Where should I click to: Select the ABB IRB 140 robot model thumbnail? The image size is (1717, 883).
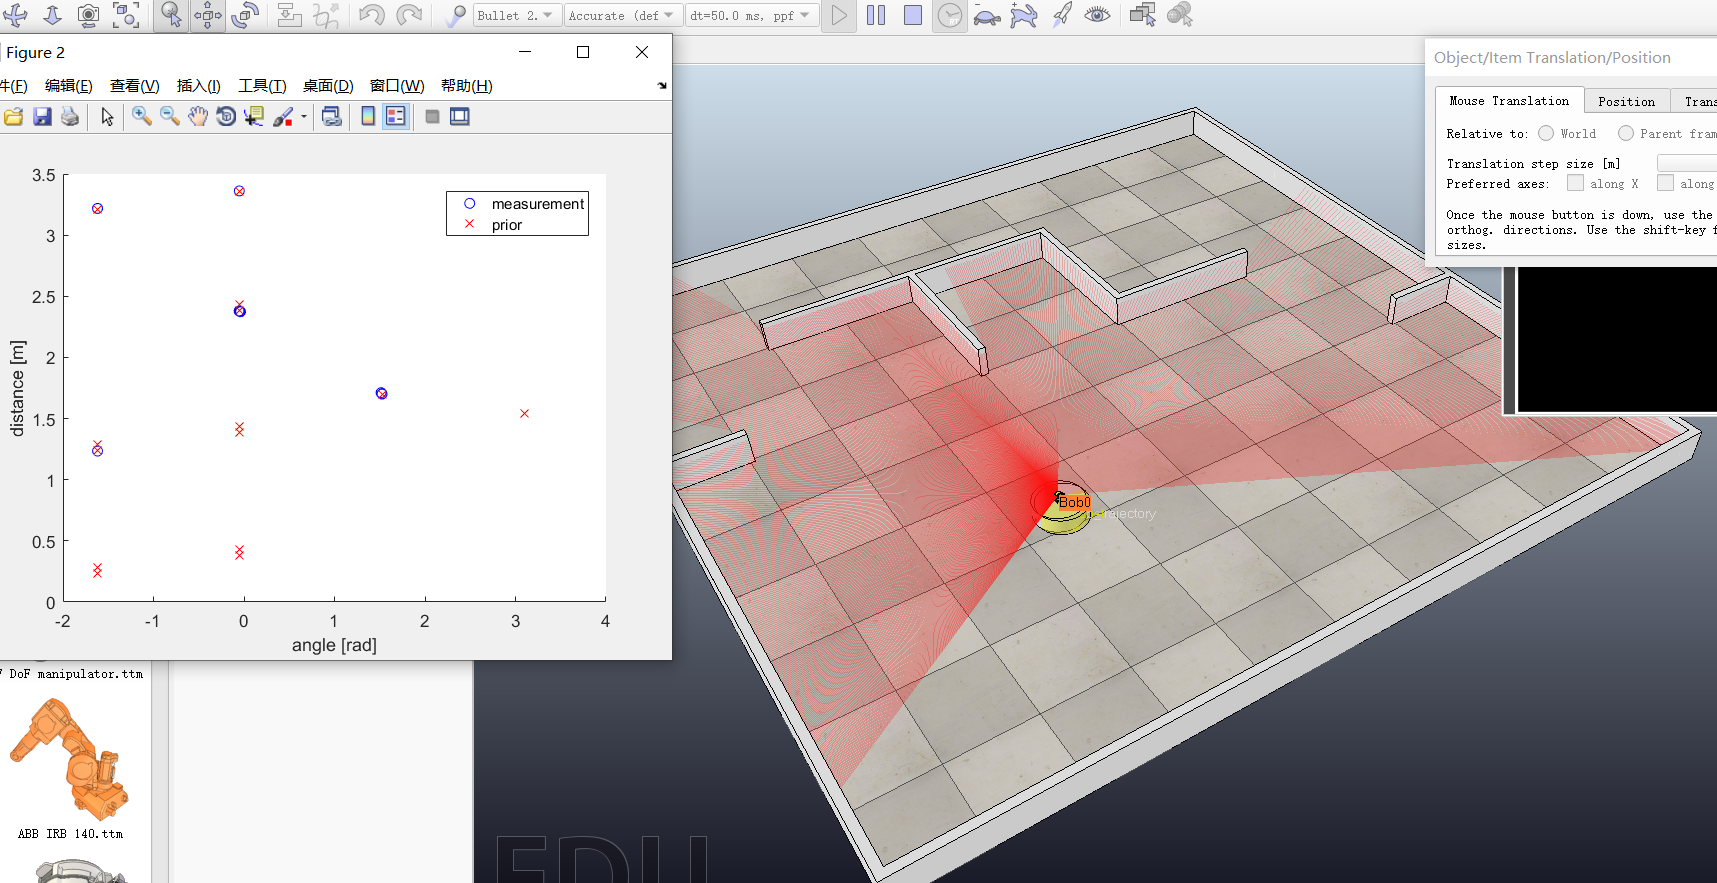(70, 760)
